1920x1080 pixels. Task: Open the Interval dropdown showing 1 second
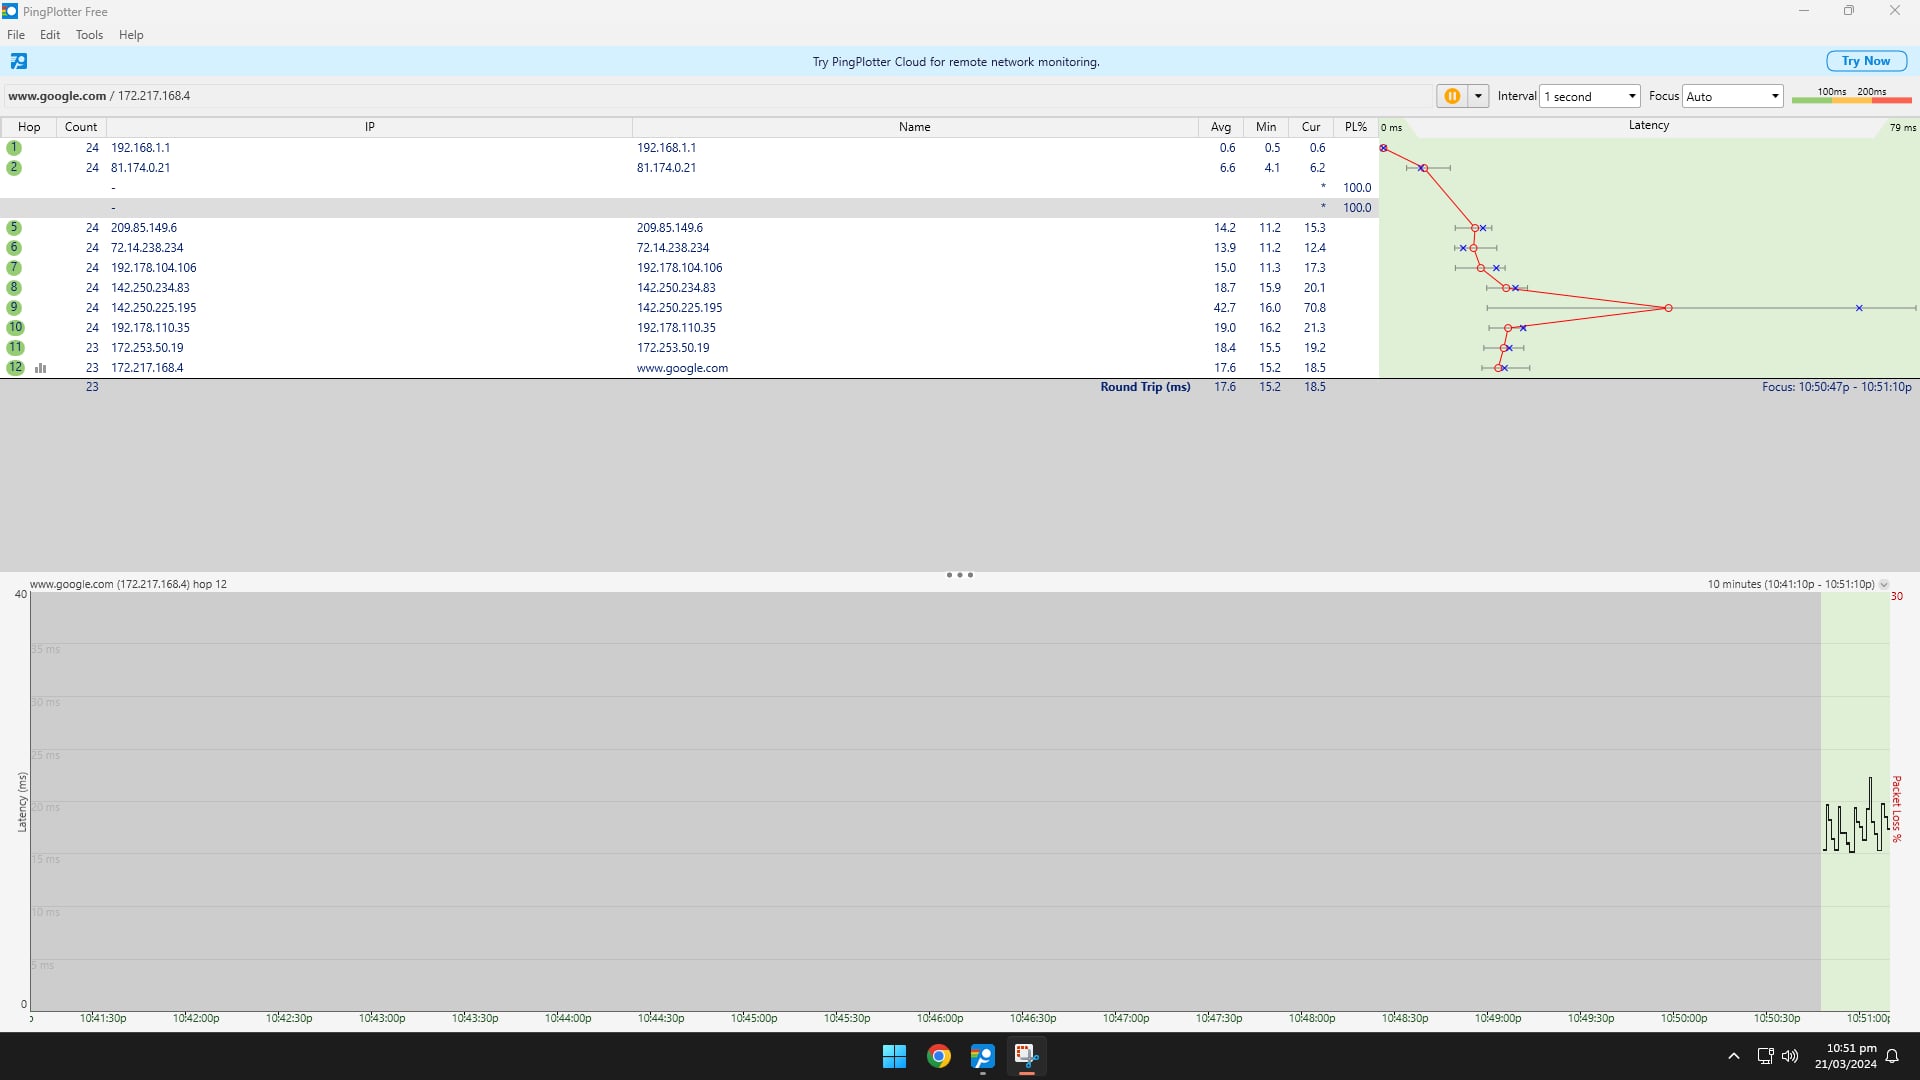pos(1589,96)
